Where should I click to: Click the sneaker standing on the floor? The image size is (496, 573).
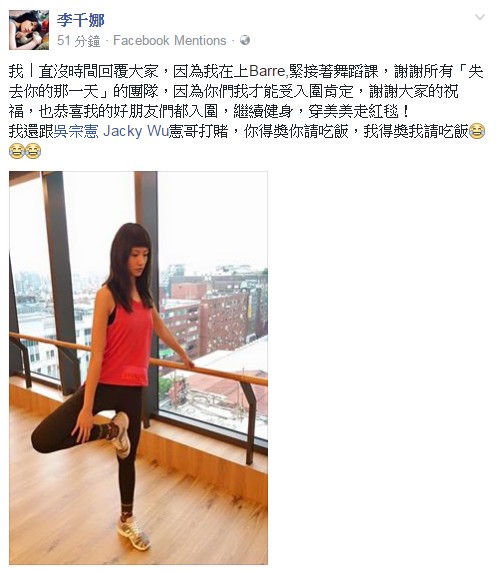click(x=134, y=533)
